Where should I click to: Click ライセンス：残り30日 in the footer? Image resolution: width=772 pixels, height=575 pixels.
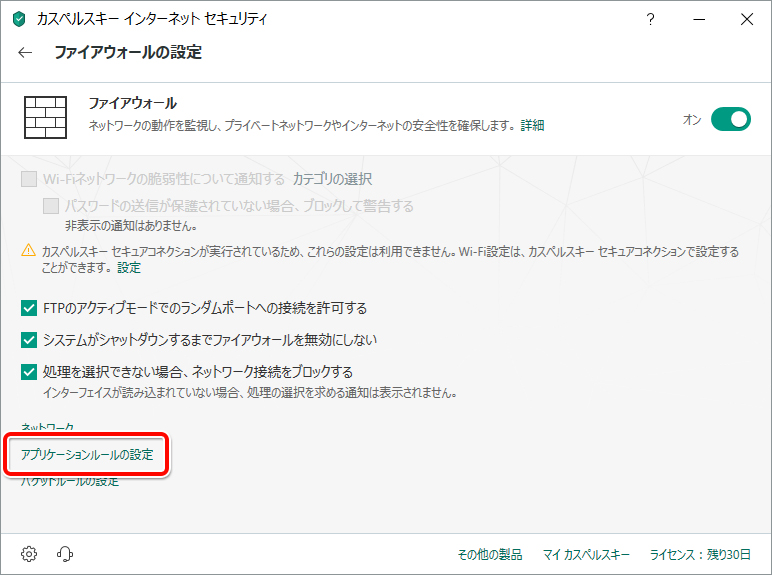pos(700,555)
